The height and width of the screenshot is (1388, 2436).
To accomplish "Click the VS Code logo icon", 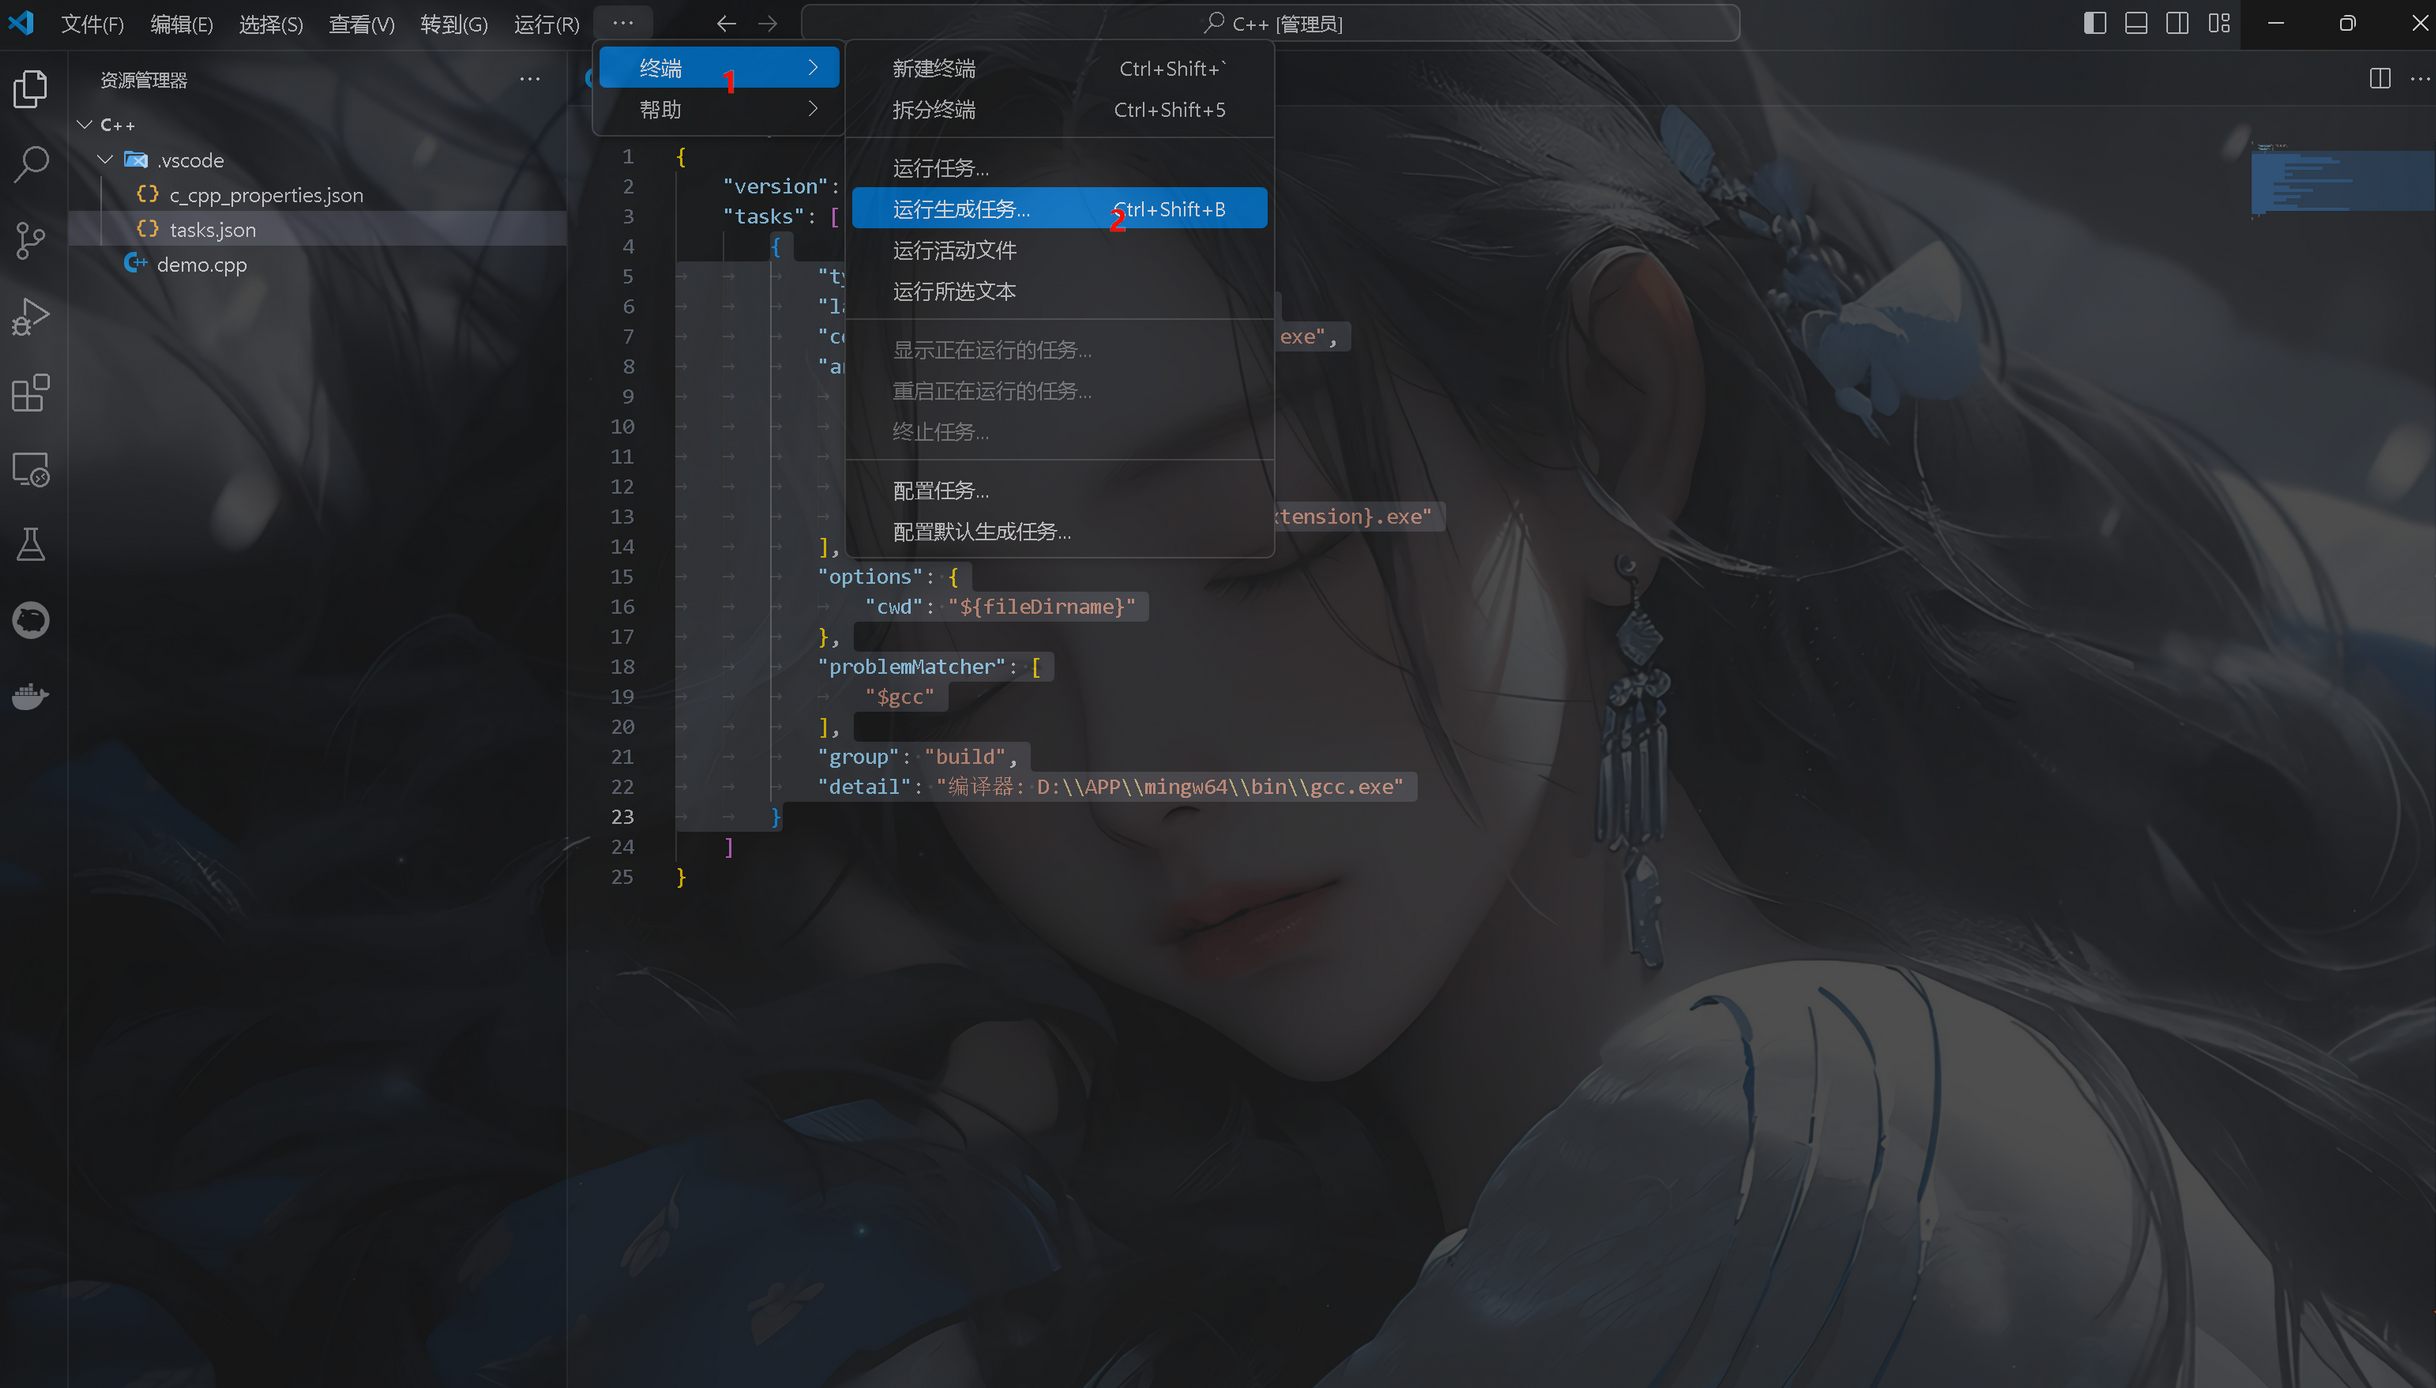I will pyautogui.click(x=21, y=23).
